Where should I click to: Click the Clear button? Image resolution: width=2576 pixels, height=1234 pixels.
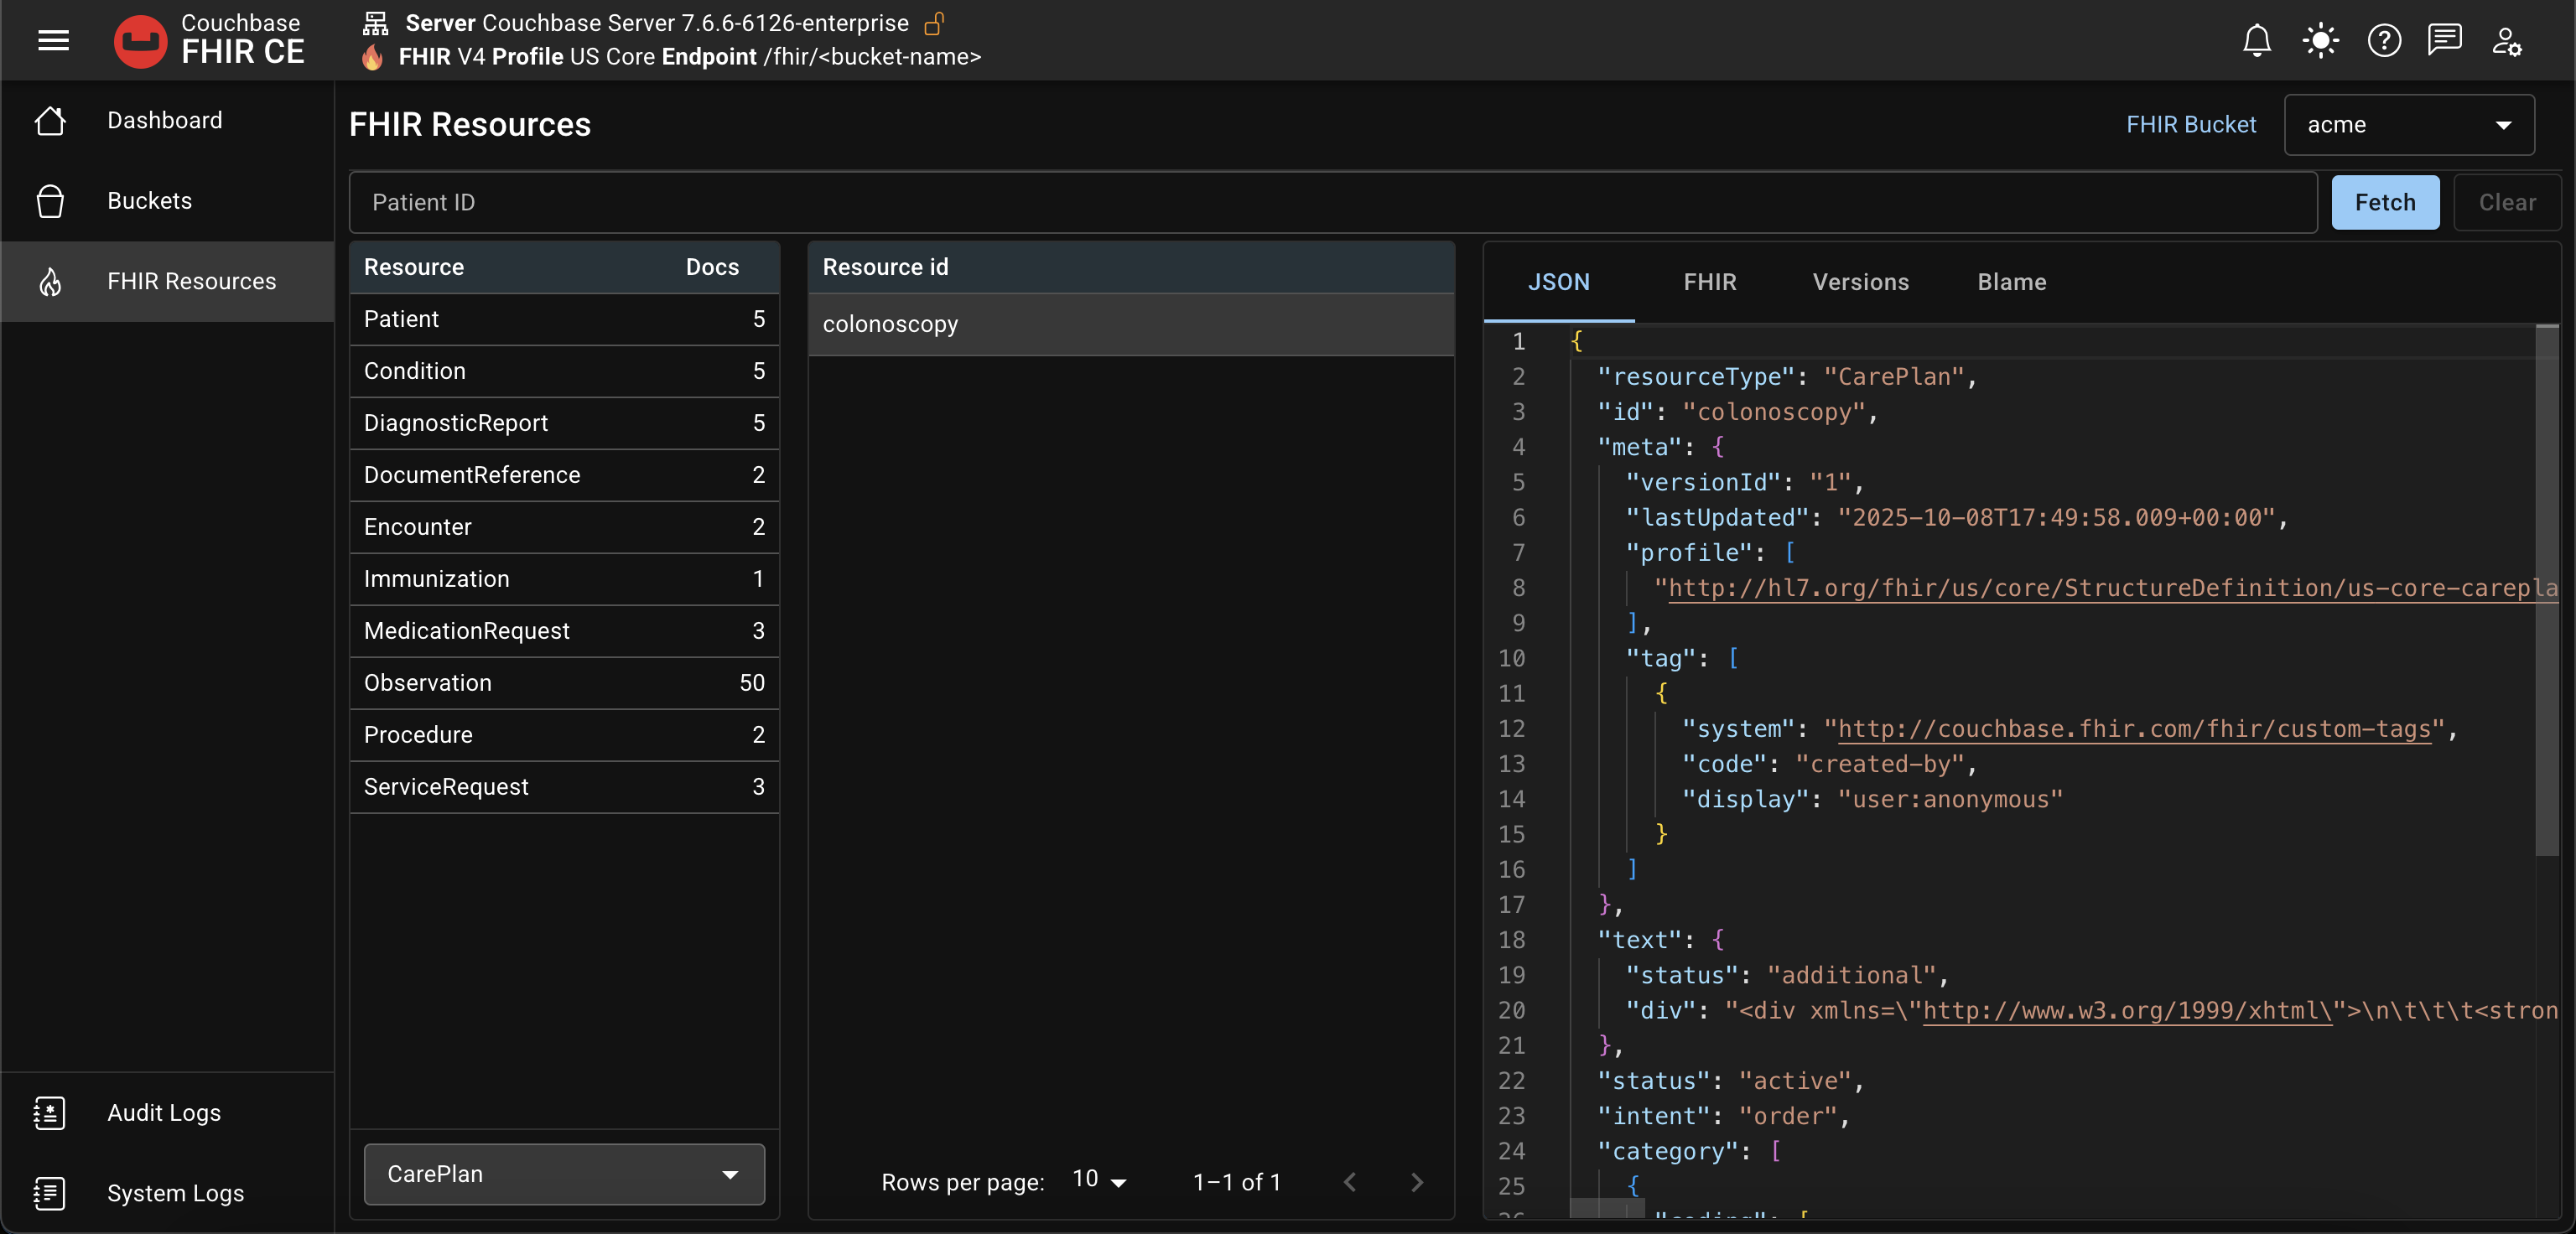click(2506, 202)
